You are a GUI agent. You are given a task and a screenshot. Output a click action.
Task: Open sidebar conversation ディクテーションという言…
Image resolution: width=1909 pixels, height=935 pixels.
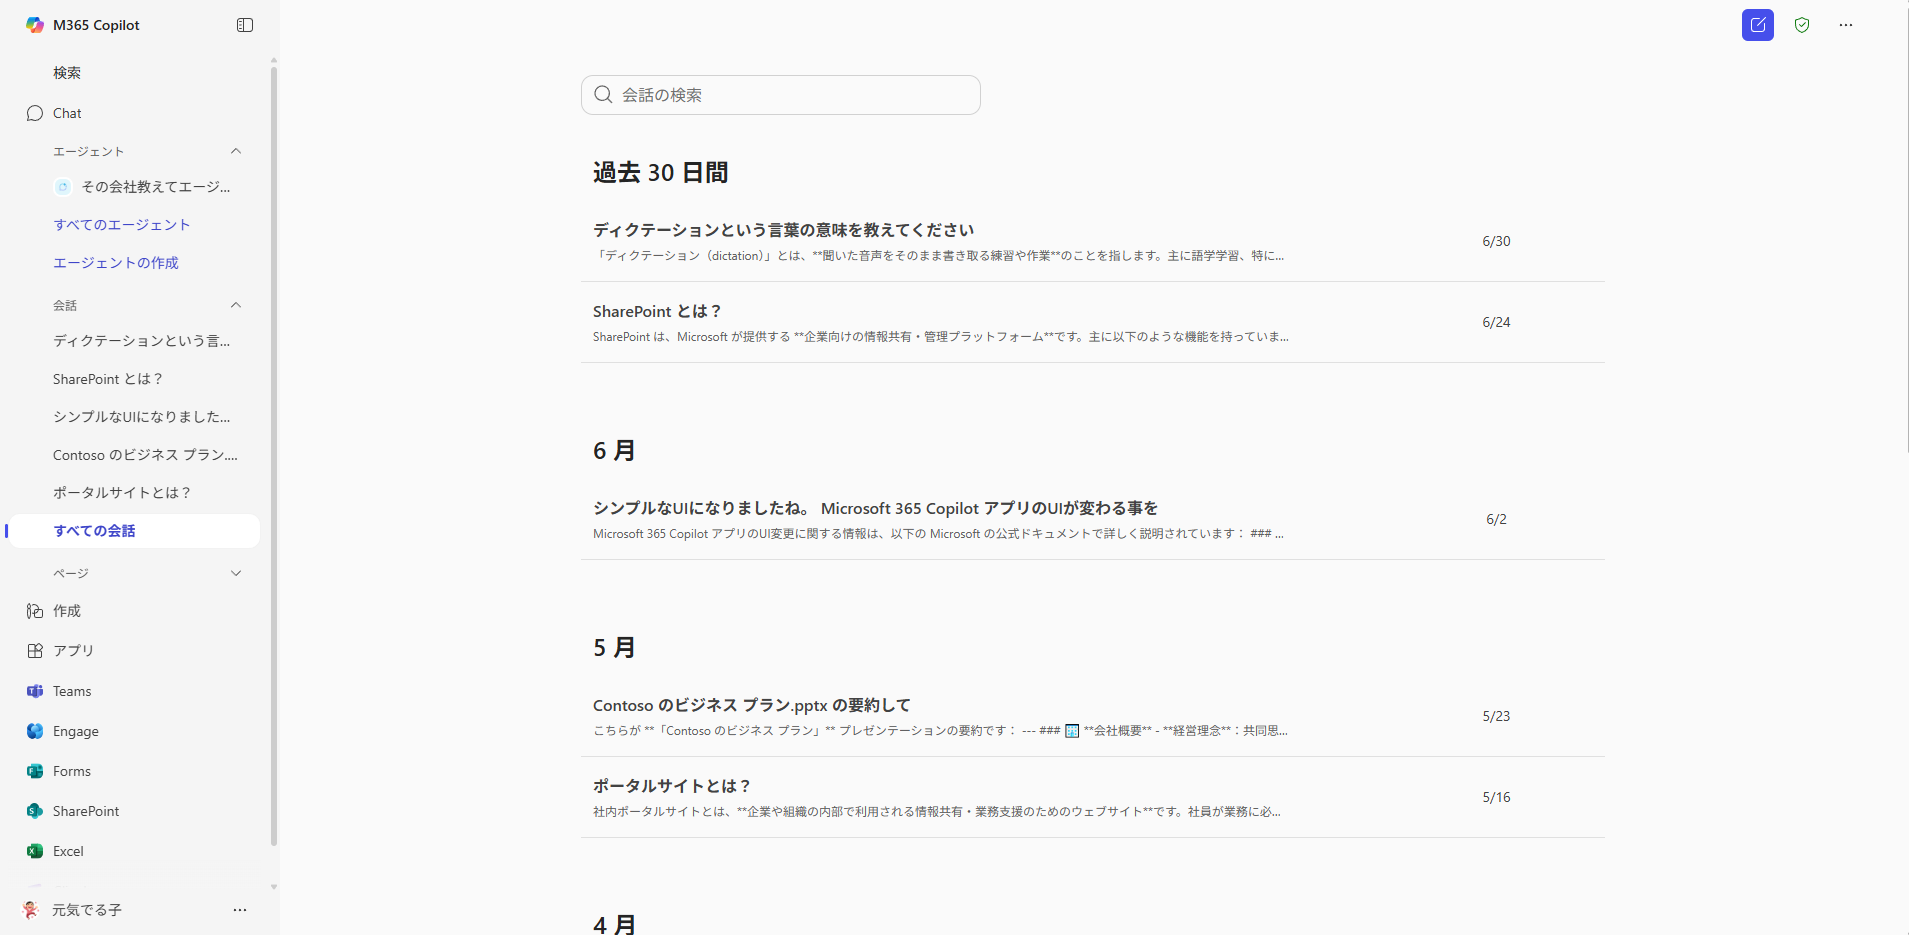[141, 341]
